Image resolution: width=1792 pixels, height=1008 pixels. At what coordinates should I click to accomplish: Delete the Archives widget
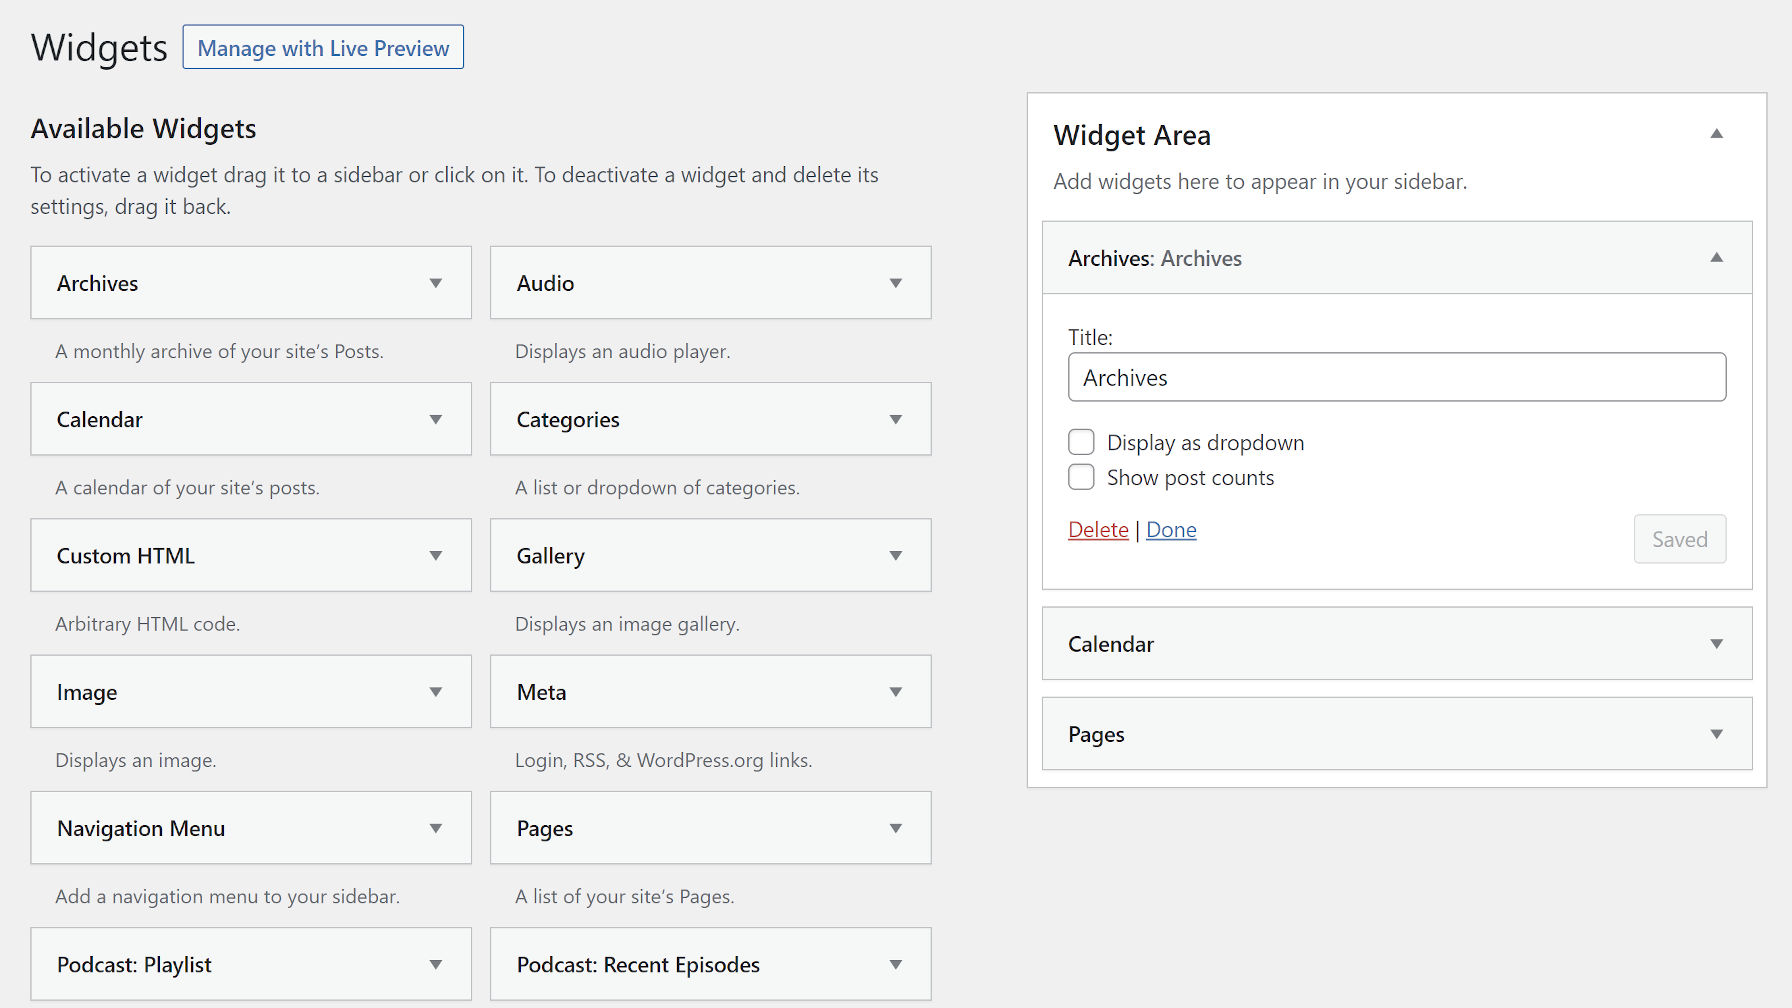1098,529
